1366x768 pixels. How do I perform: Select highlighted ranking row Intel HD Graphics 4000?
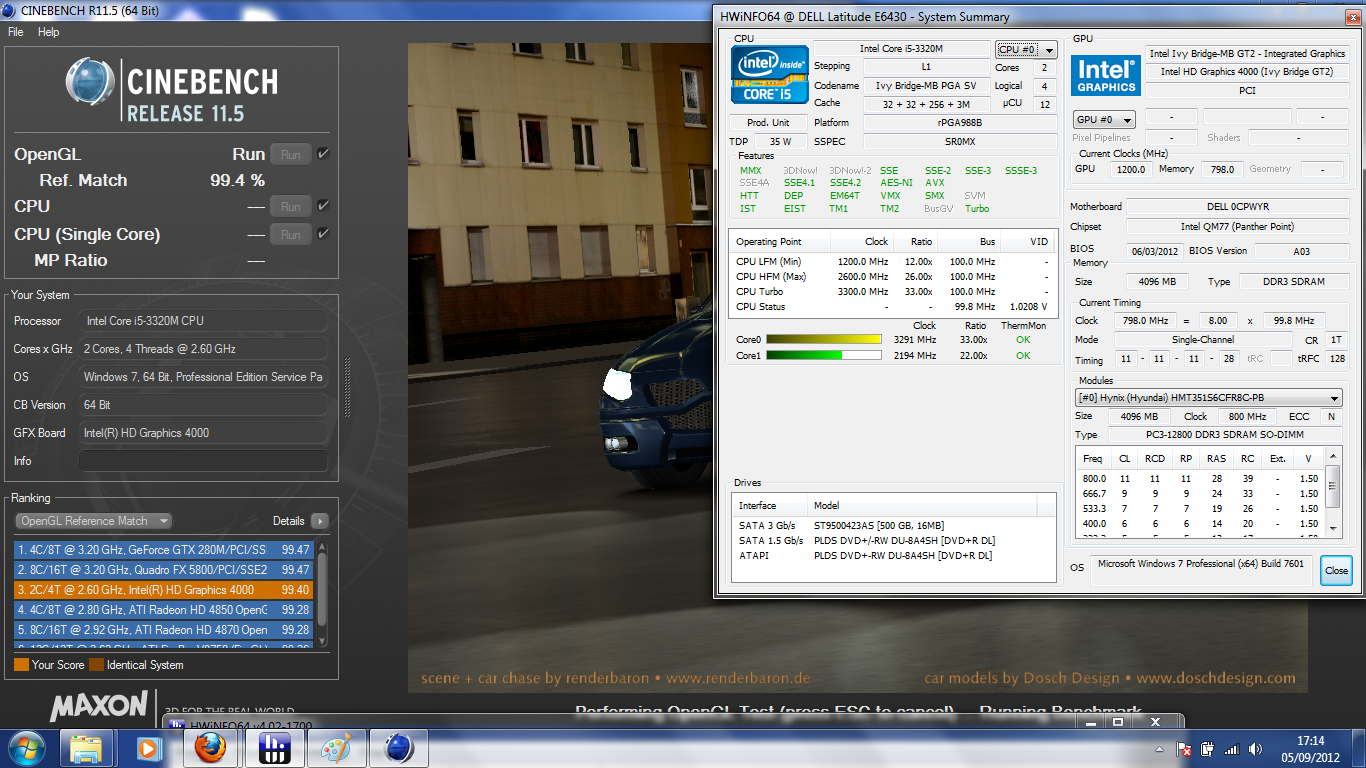coord(164,590)
